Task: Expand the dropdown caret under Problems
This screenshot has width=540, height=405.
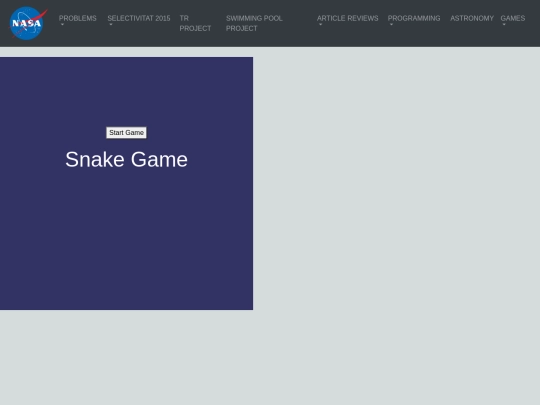Action: pos(62,24)
